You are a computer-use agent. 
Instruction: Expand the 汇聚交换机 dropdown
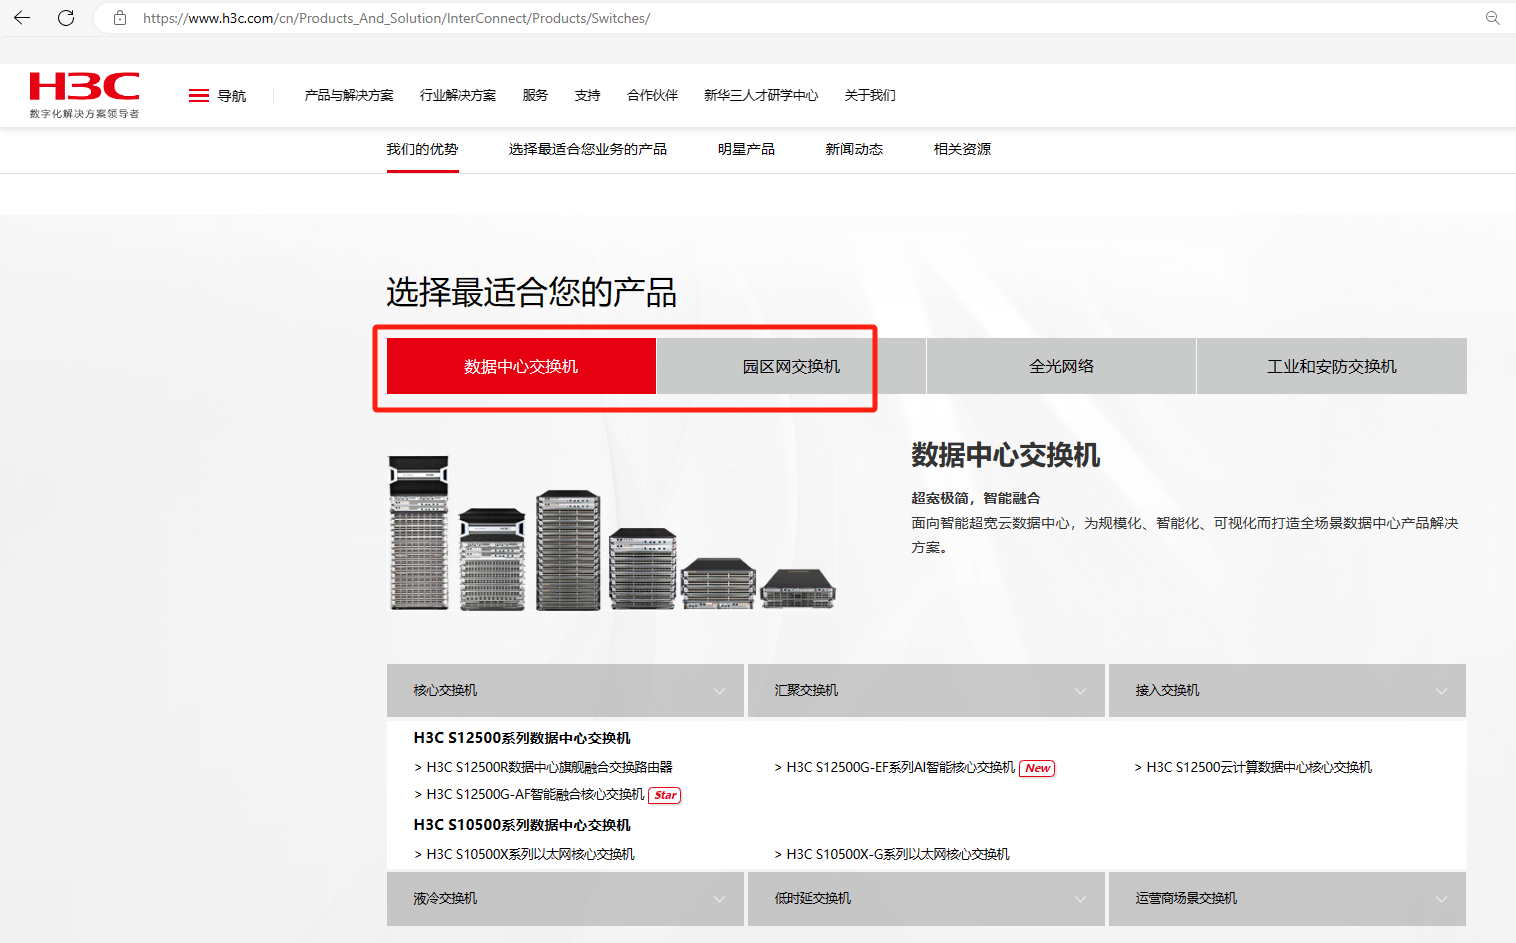pyautogui.click(x=926, y=690)
